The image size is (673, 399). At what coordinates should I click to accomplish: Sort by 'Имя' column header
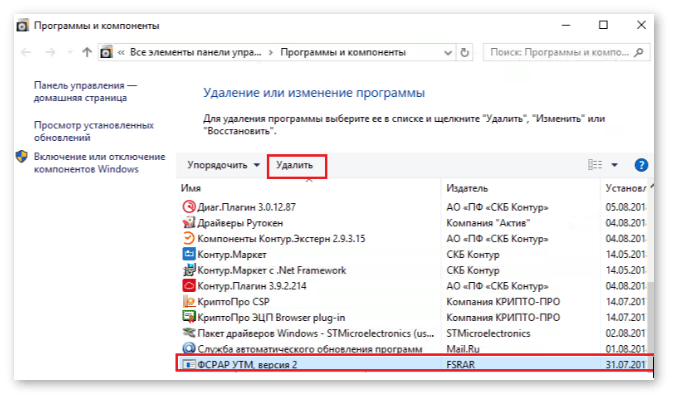coord(191,188)
